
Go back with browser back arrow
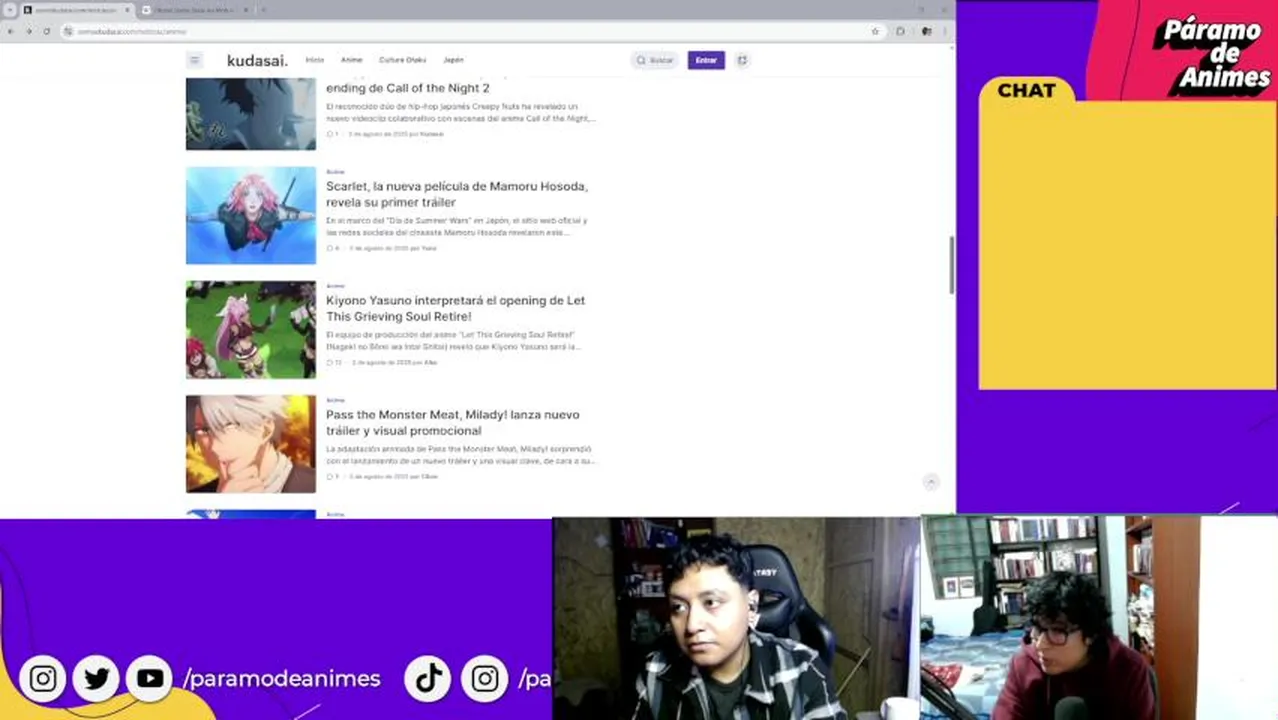coord(11,31)
